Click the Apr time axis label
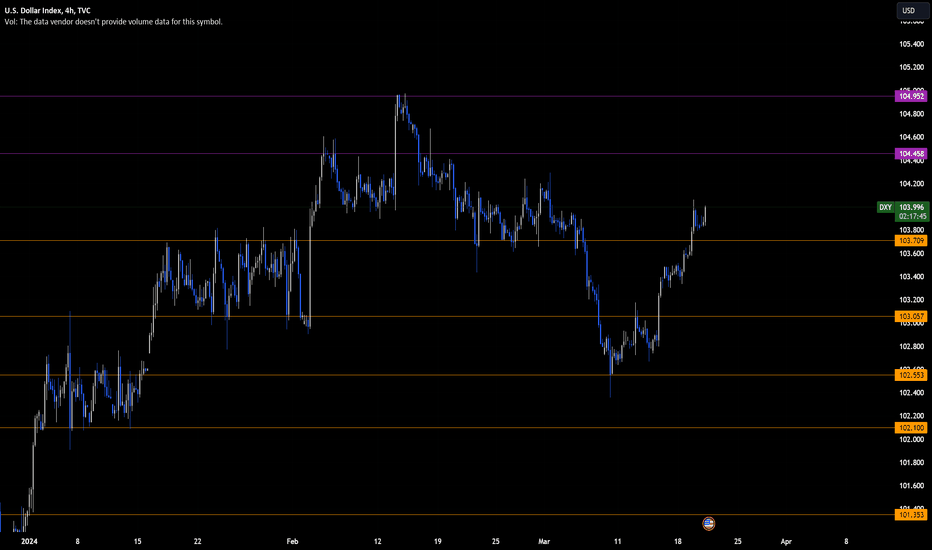Image resolution: width=932 pixels, height=550 pixels. 786,542
